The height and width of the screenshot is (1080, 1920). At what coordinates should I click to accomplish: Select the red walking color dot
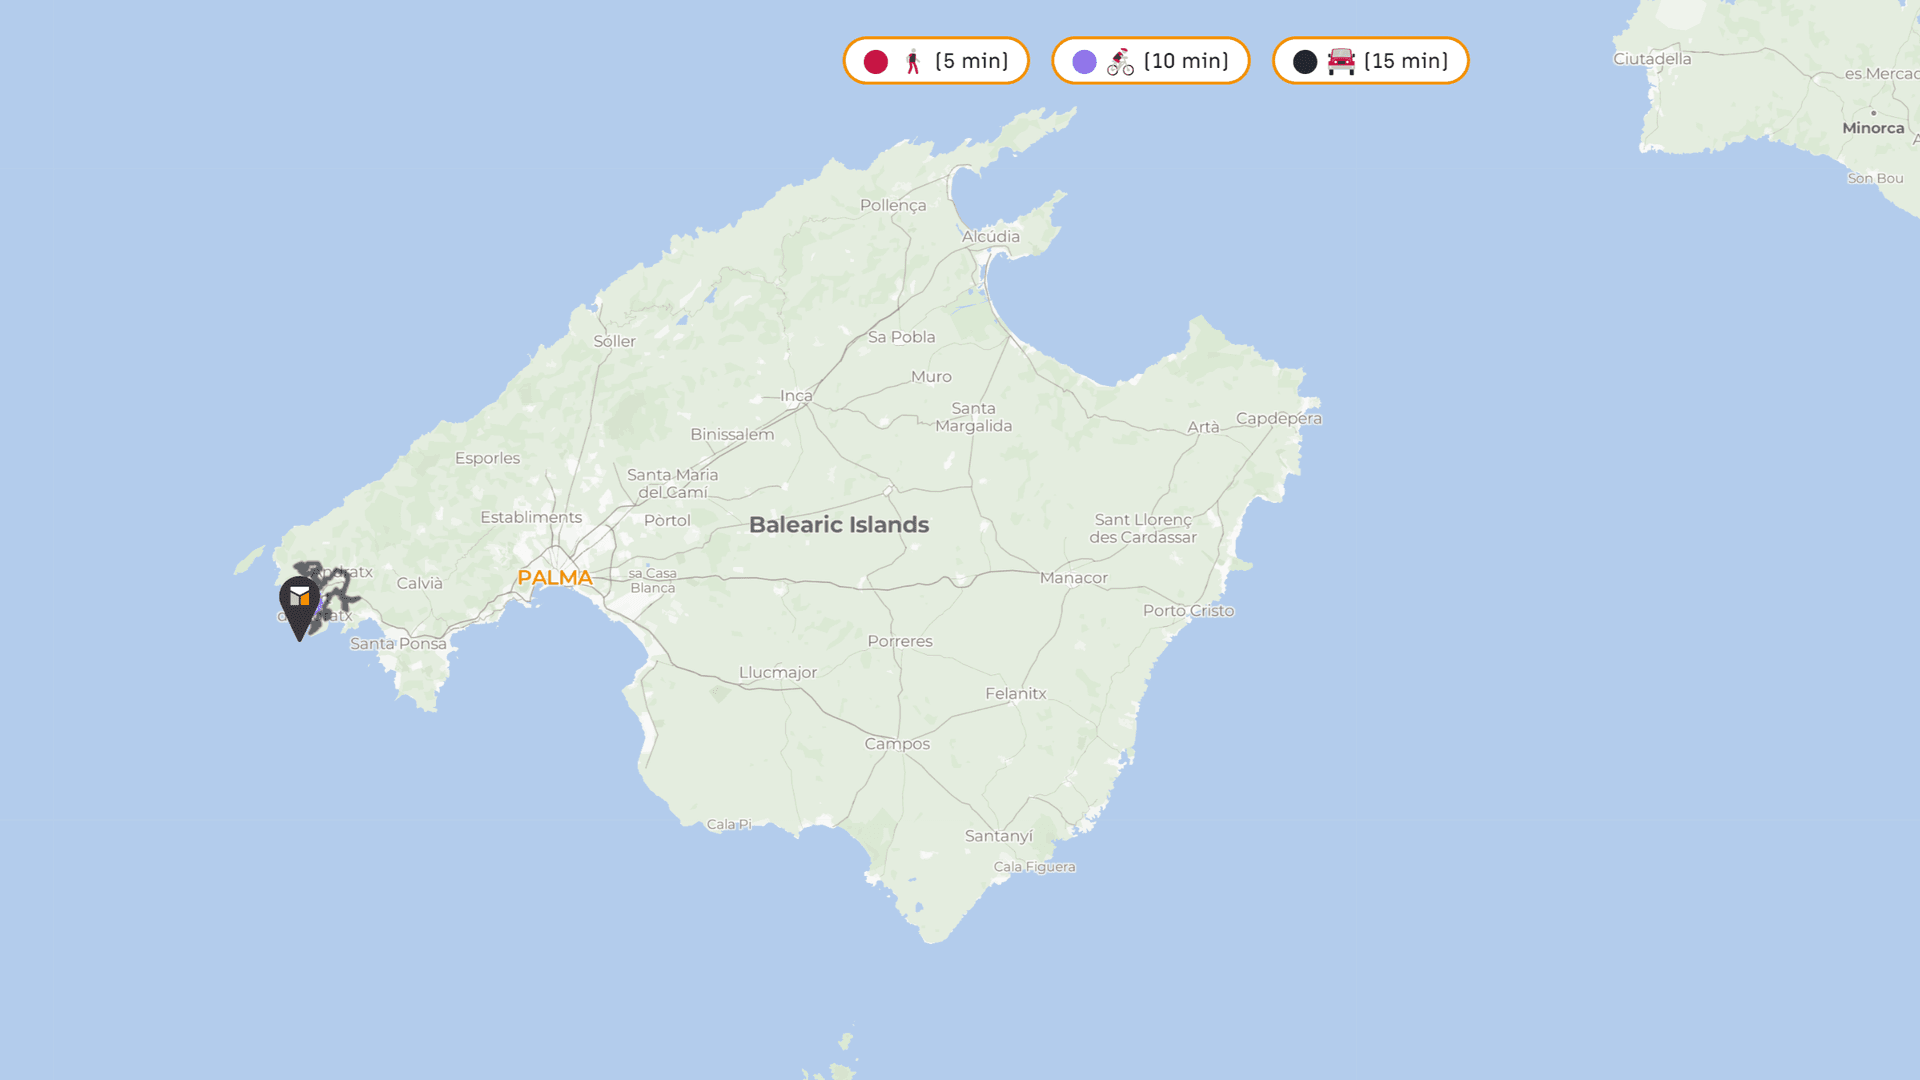(x=876, y=62)
